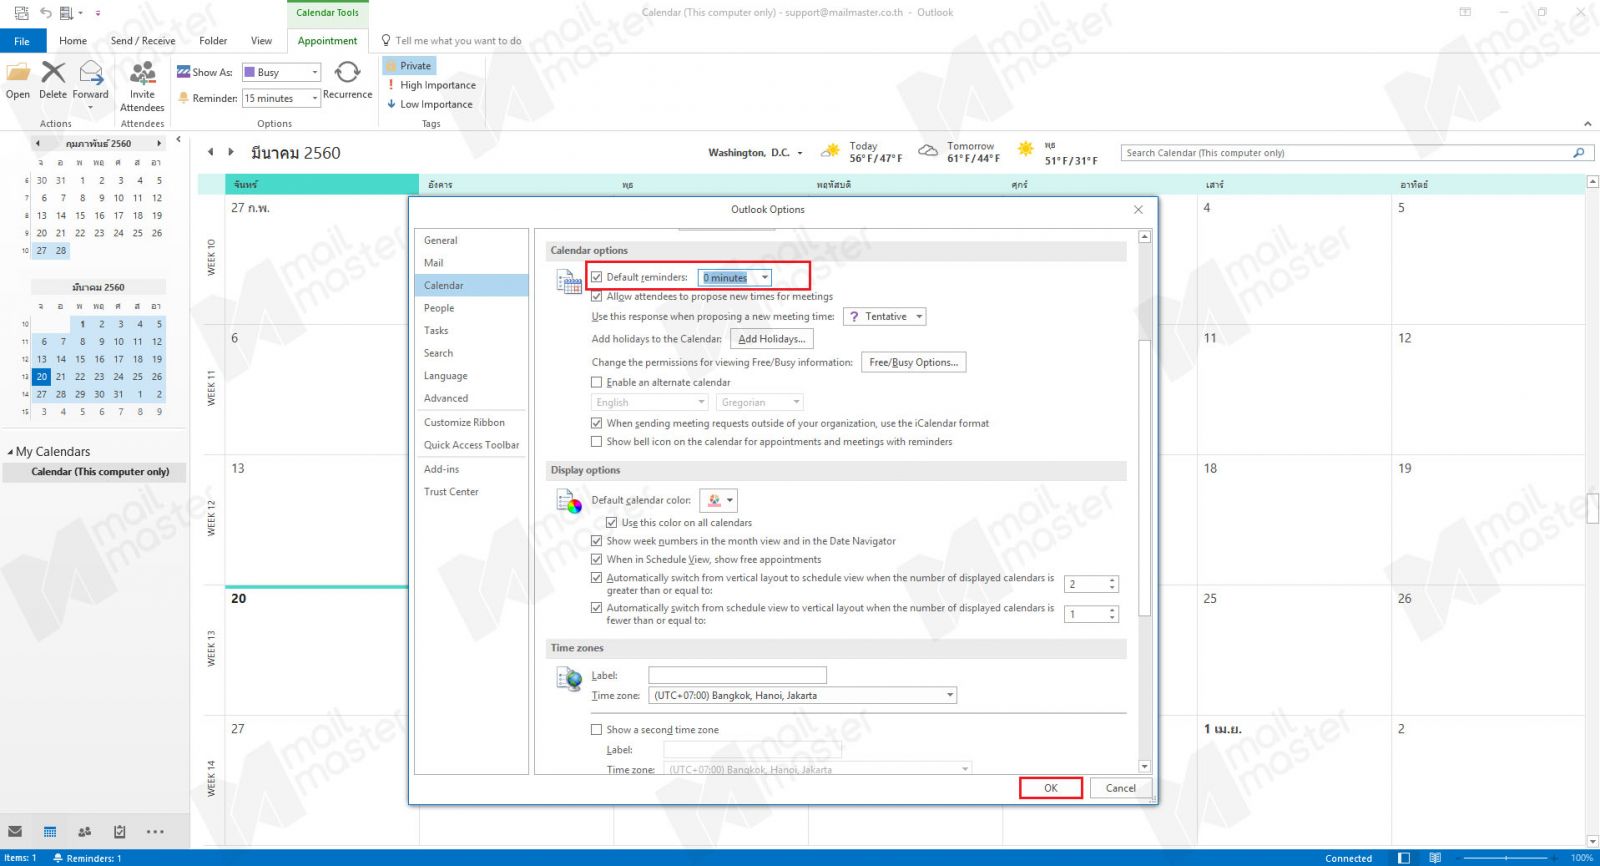
Task: Toggle Allow attendees to propose new times
Action: (597, 296)
